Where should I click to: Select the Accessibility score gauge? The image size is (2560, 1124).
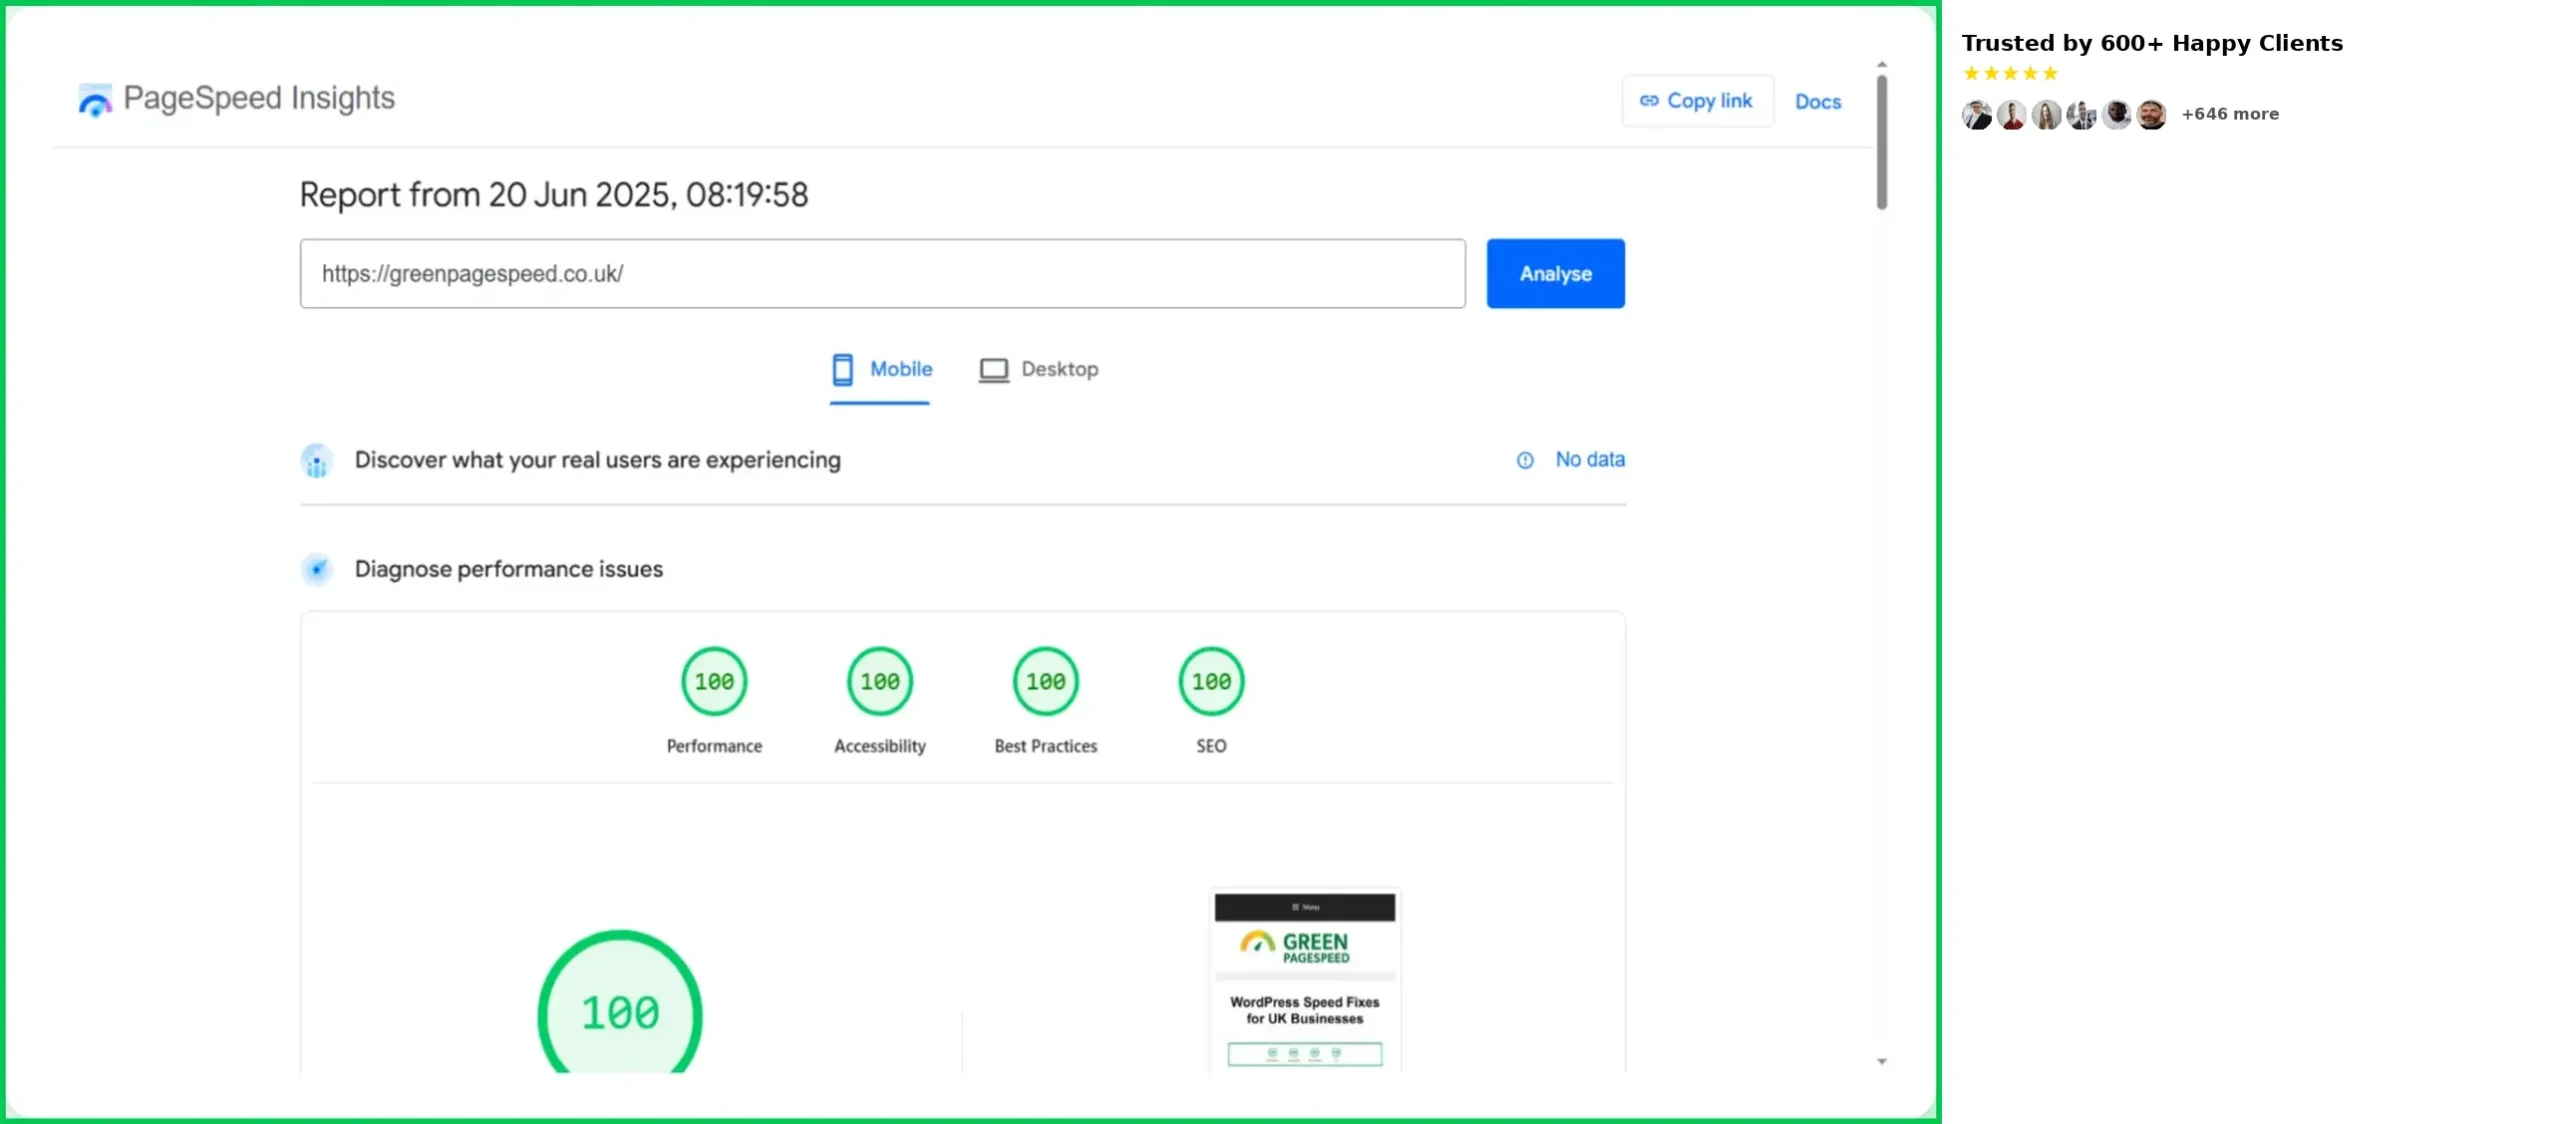pyautogui.click(x=879, y=682)
